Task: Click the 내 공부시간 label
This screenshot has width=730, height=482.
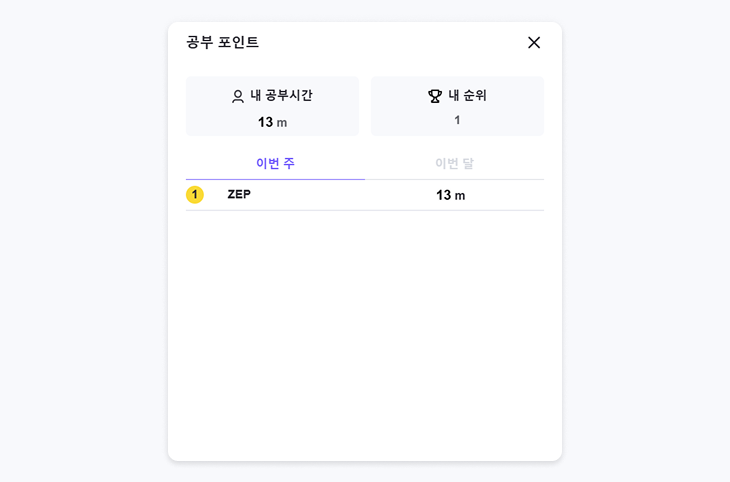Action: click(x=281, y=96)
